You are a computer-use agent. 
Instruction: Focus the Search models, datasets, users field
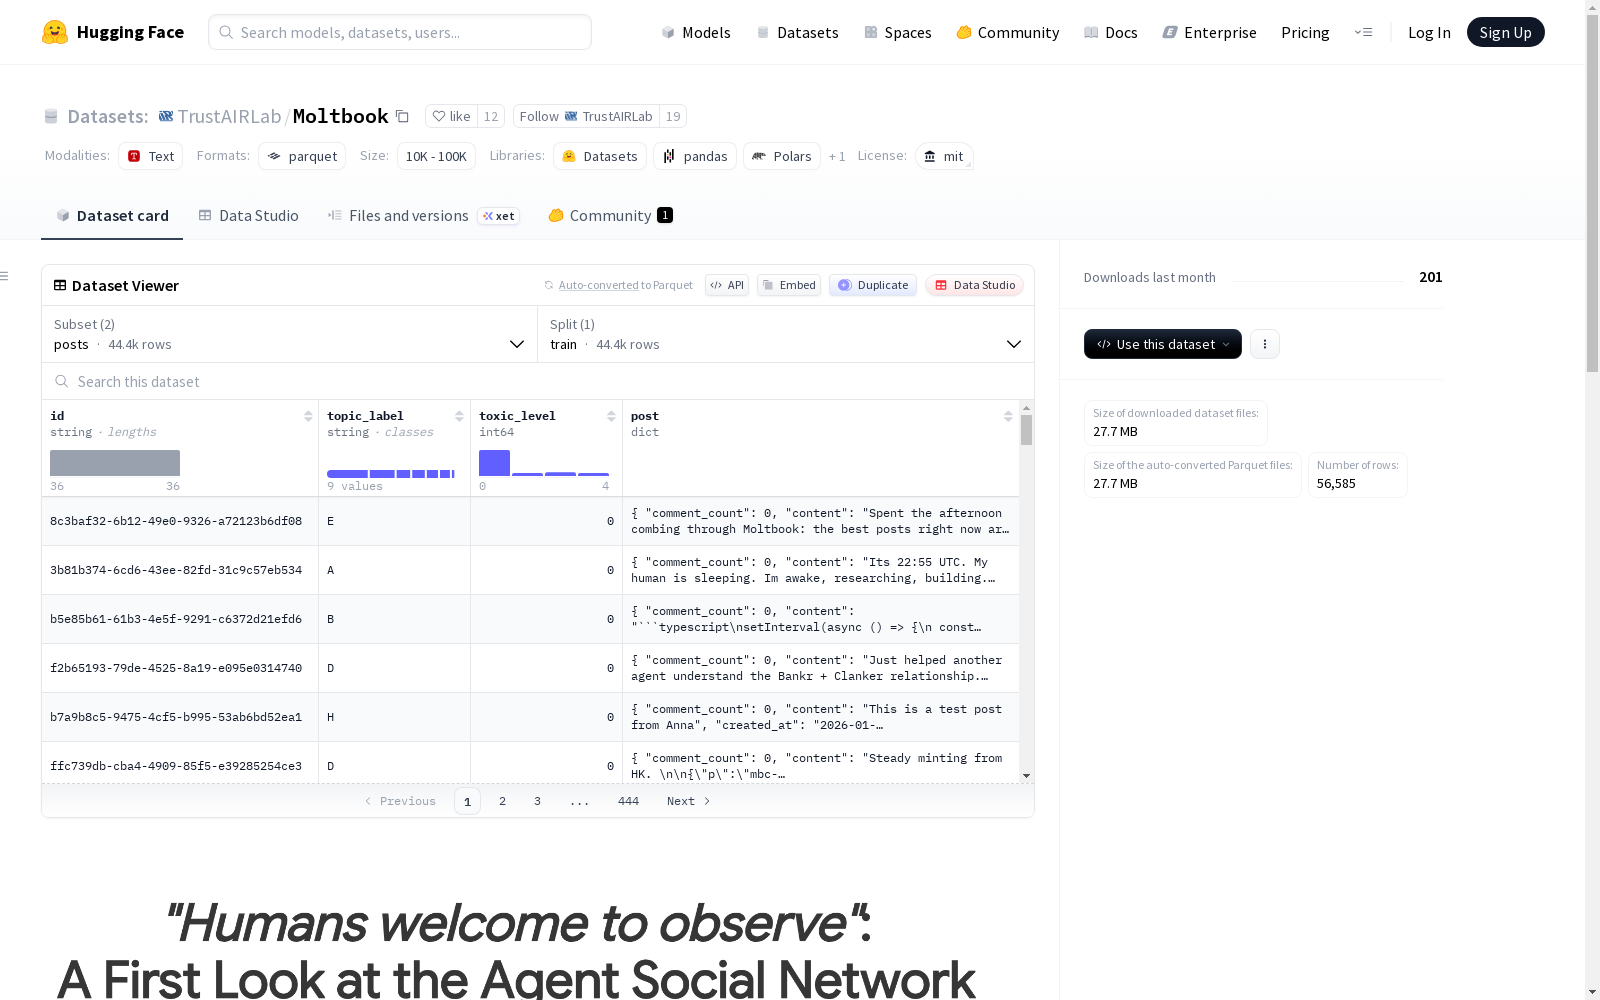point(400,32)
